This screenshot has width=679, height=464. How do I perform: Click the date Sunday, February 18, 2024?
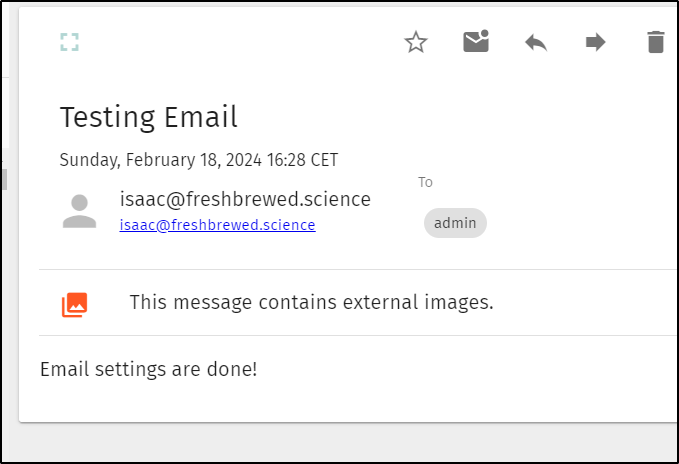(161, 160)
